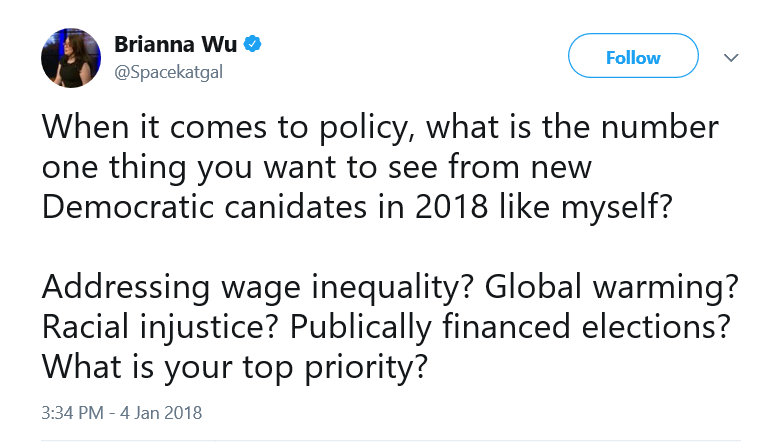Viewport: 772px width, 442px height.
Task: Click the phrase 'like myself?'
Action: tap(585, 207)
